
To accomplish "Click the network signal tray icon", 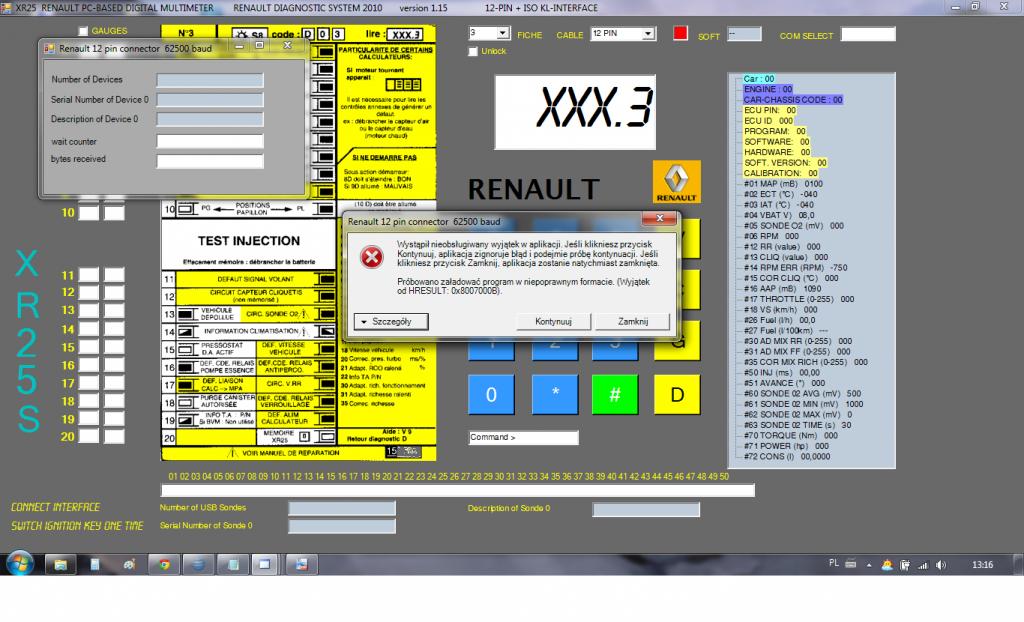I will 923,565.
